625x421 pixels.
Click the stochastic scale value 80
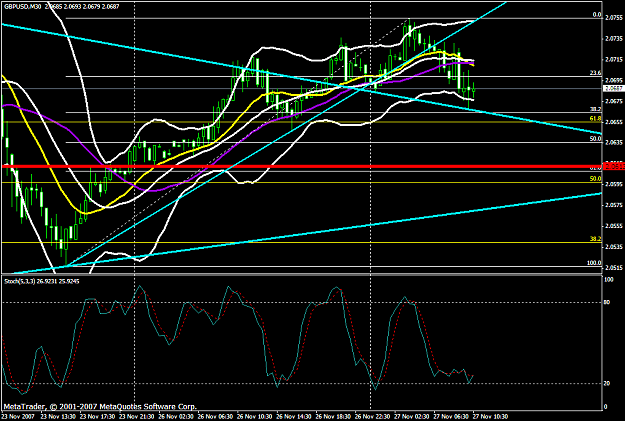[607, 302]
